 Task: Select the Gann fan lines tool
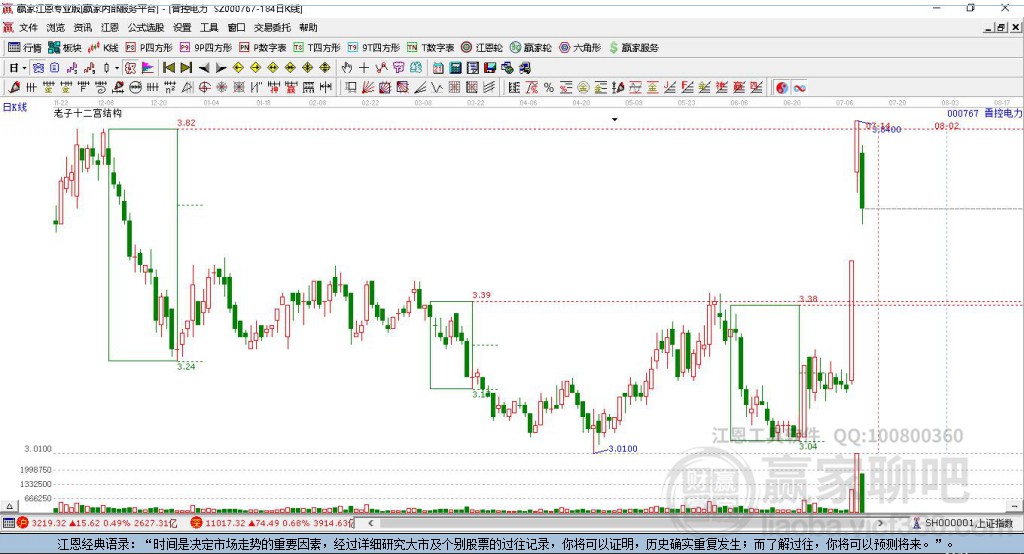[368, 88]
